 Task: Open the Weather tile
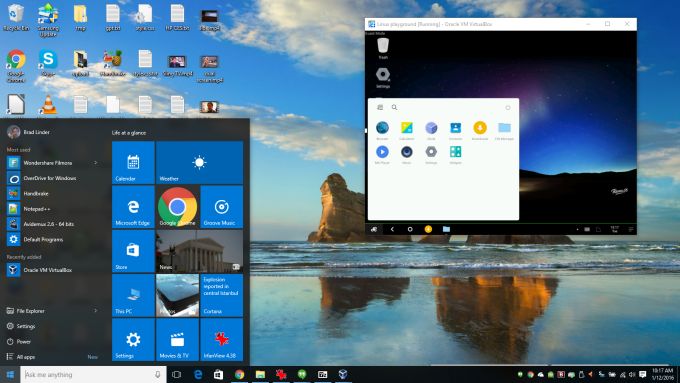coord(199,162)
